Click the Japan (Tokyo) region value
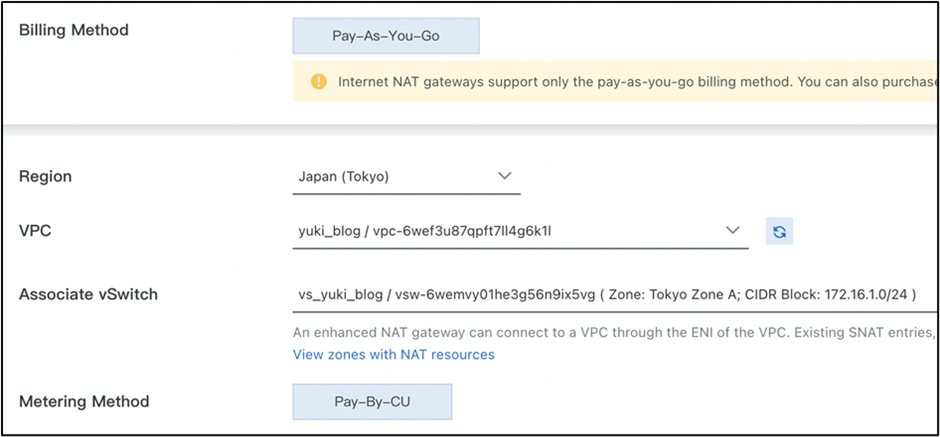940x437 pixels. 343,177
